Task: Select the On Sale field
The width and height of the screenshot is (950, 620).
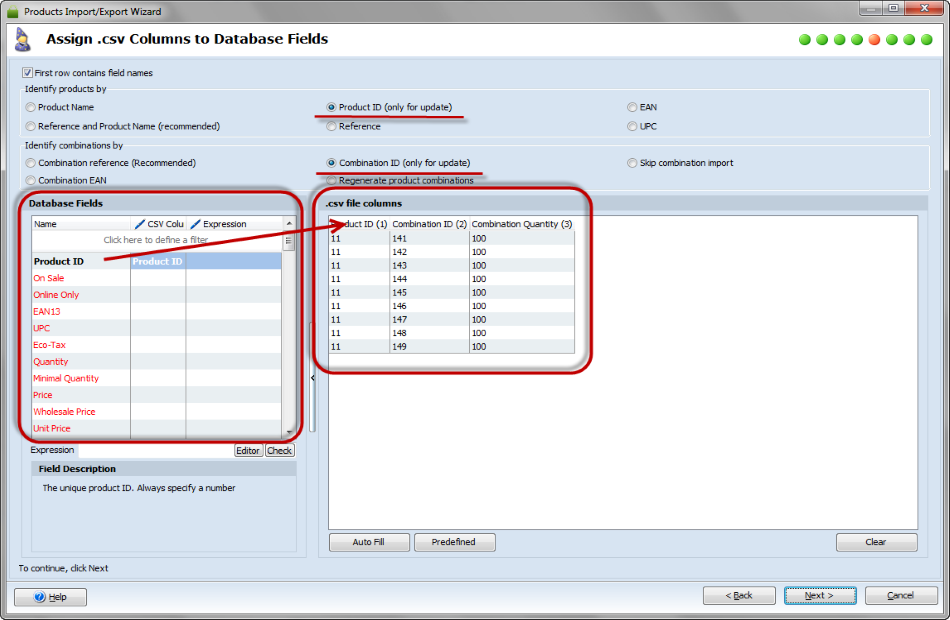Action: point(156,278)
